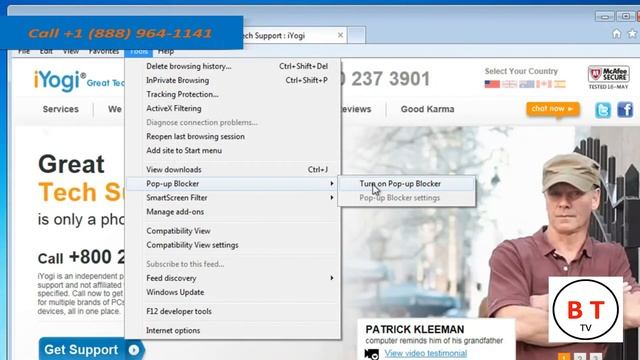The height and width of the screenshot is (360, 640).
Task: Open Tracking Protection menu item
Action: (x=233, y=94)
